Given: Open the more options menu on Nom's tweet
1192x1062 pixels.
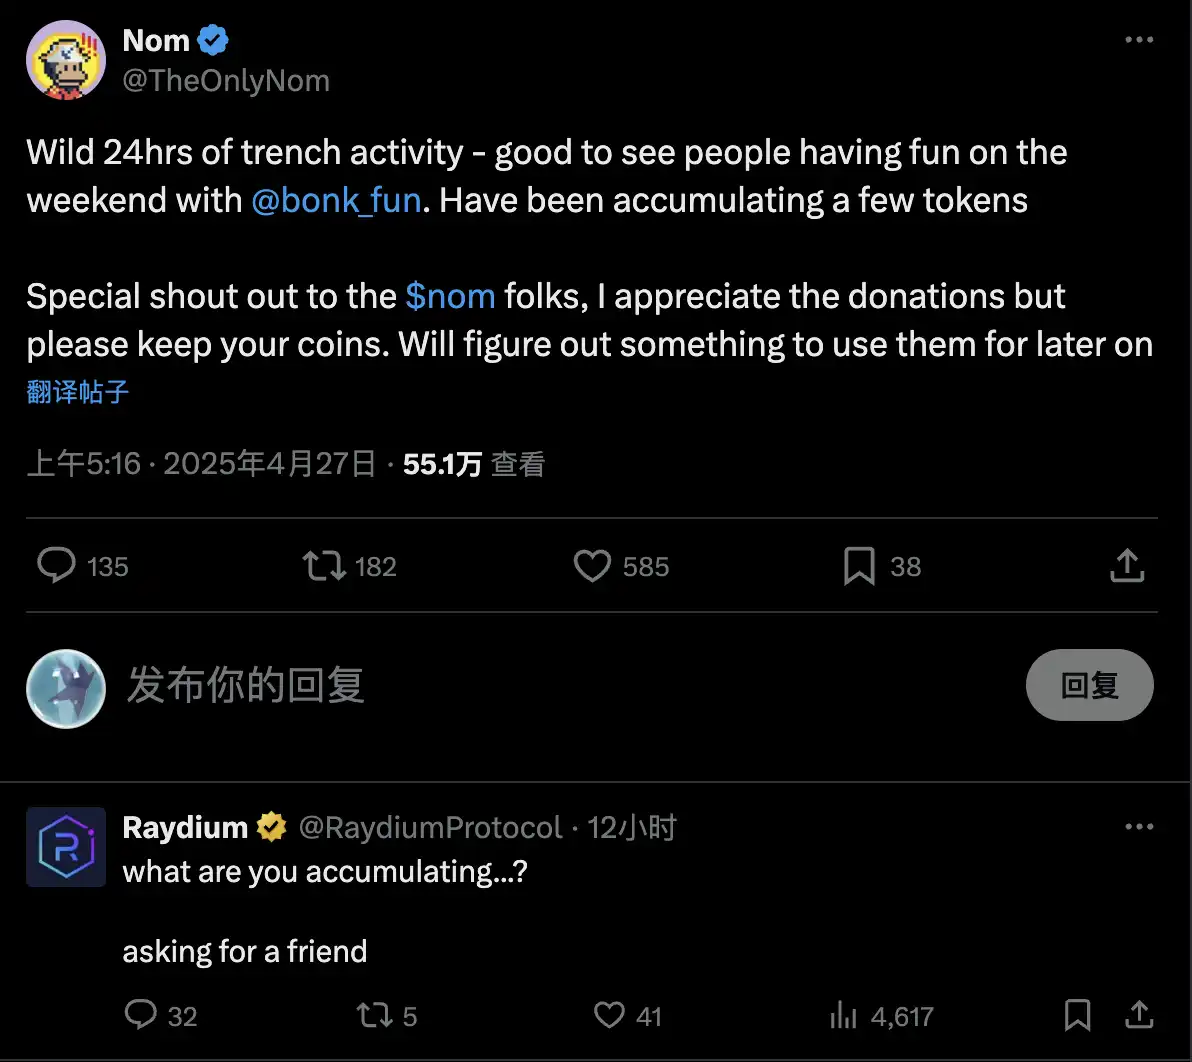Looking at the screenshot, I should pos(1139,40).
